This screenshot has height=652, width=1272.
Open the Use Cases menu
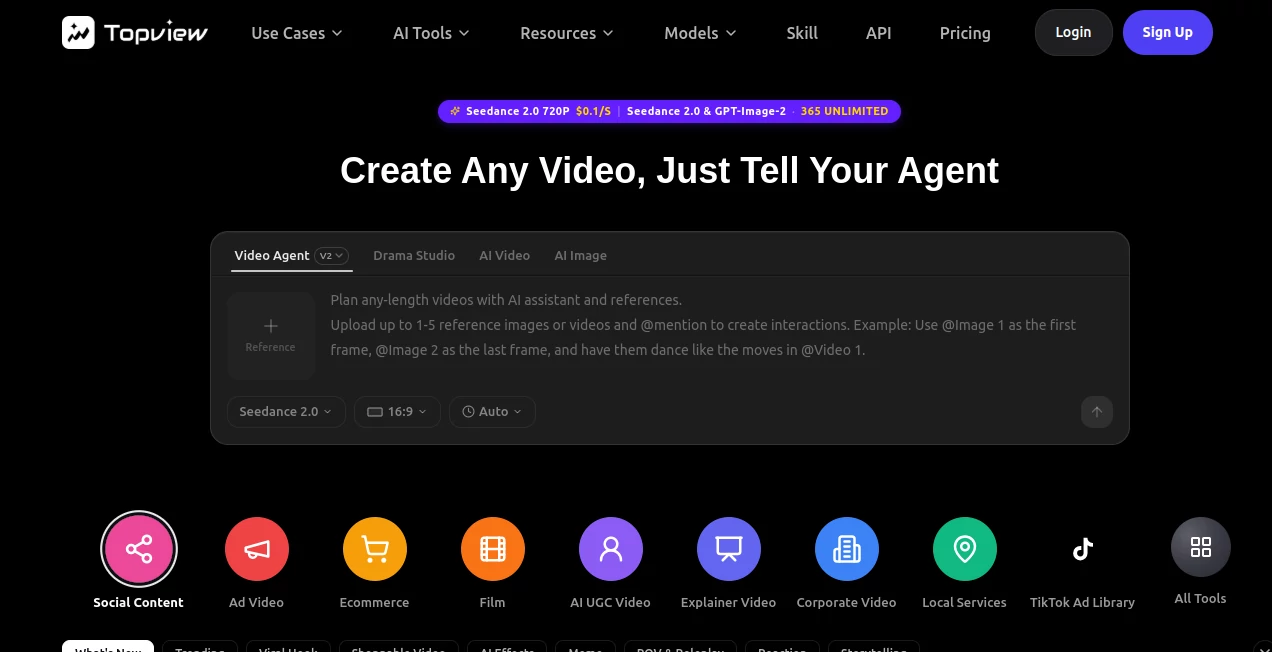point(297,33)
